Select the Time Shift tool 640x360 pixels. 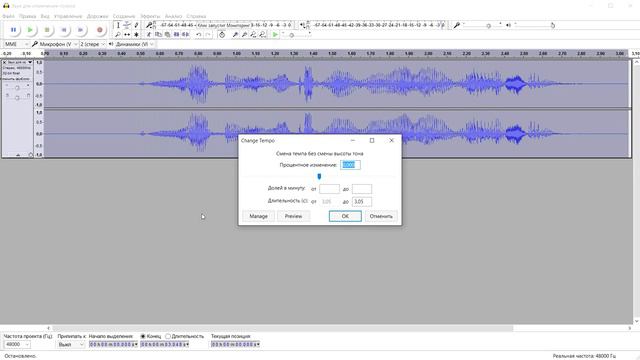click(127, 35)
